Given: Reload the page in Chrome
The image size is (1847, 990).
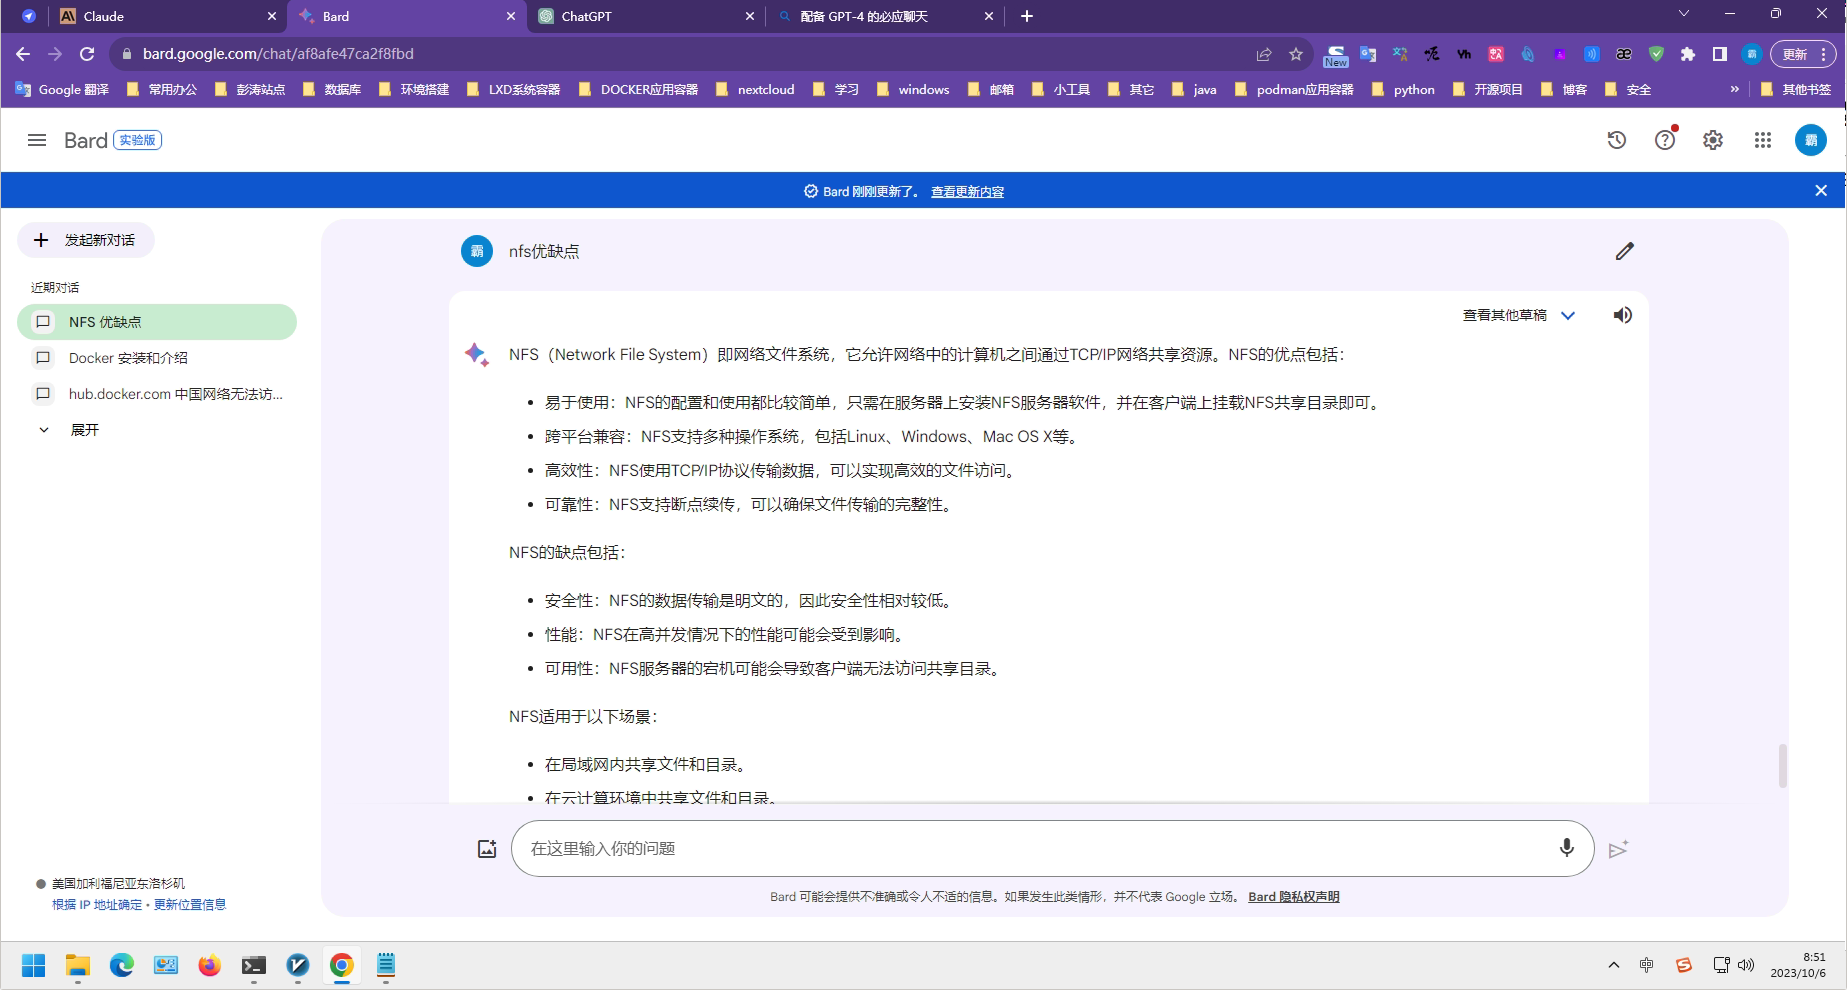Looking at the screenshot, I should point(87,54).
